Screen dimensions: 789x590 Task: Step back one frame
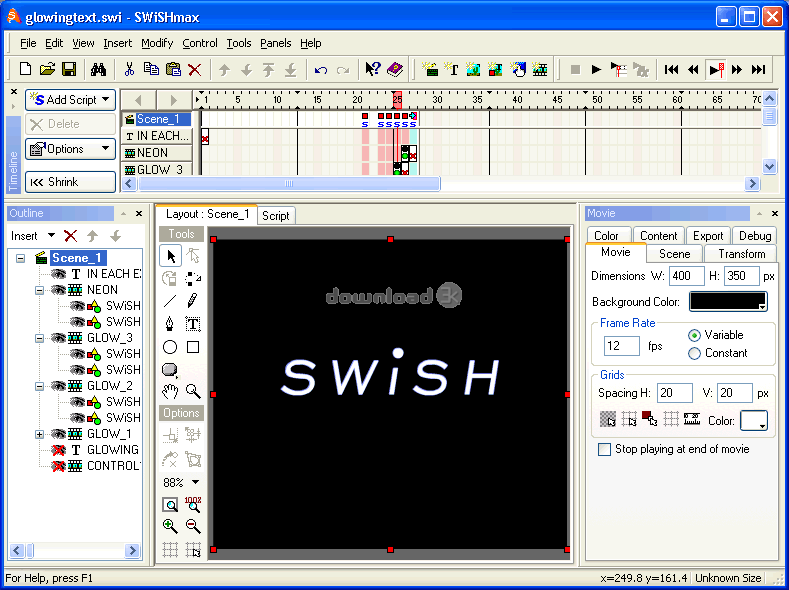(x=693, y=69)
